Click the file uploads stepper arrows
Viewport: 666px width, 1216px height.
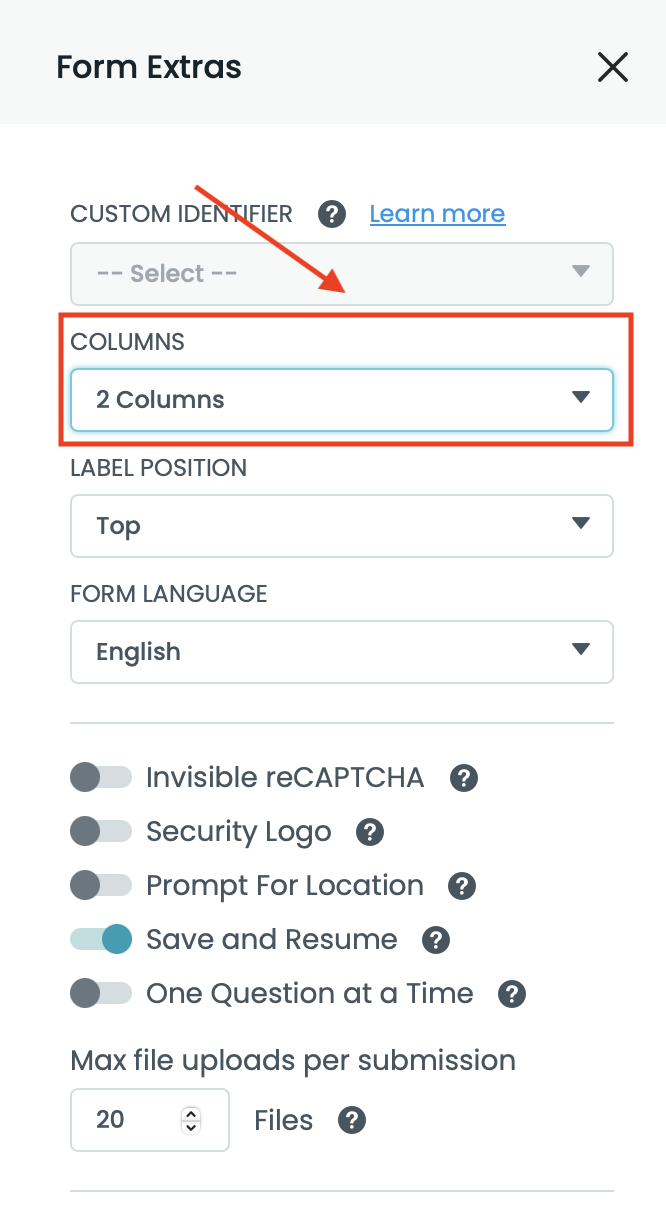(x=191, y=1120)
